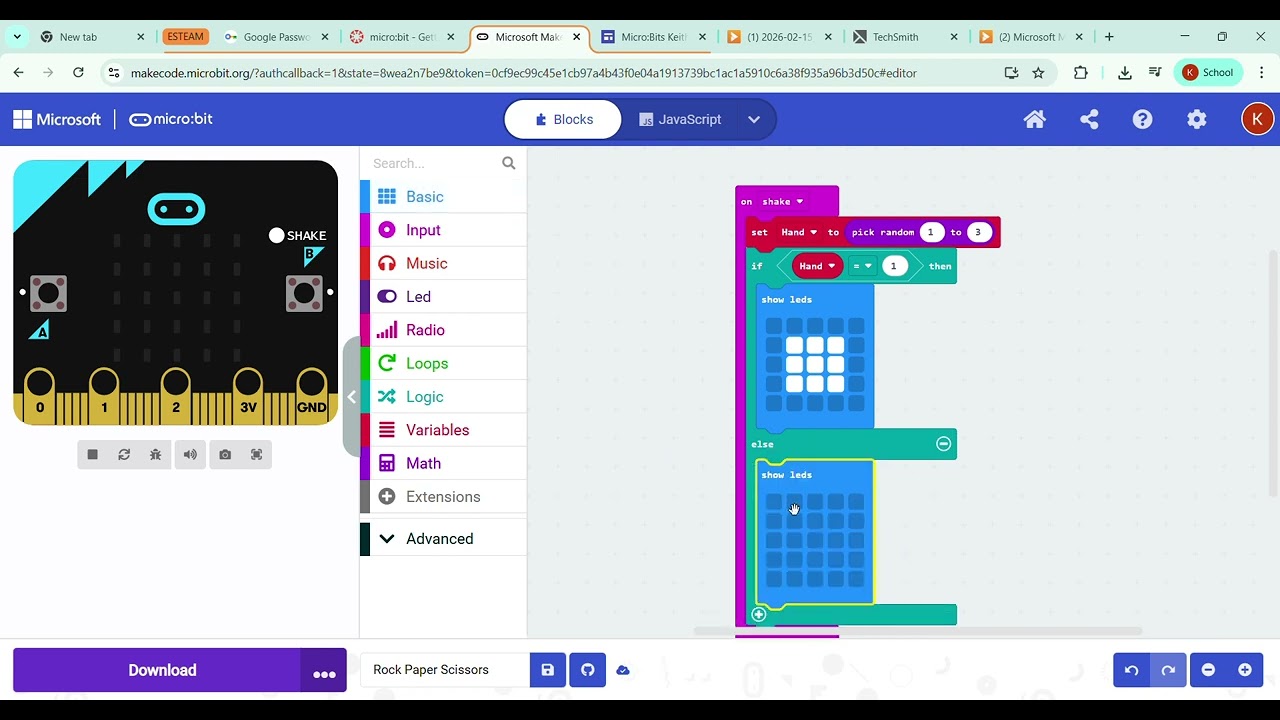This screenshot has width=1280, height=720.
Task: Click the Share project icon
Action: [x=1089, y=119]
